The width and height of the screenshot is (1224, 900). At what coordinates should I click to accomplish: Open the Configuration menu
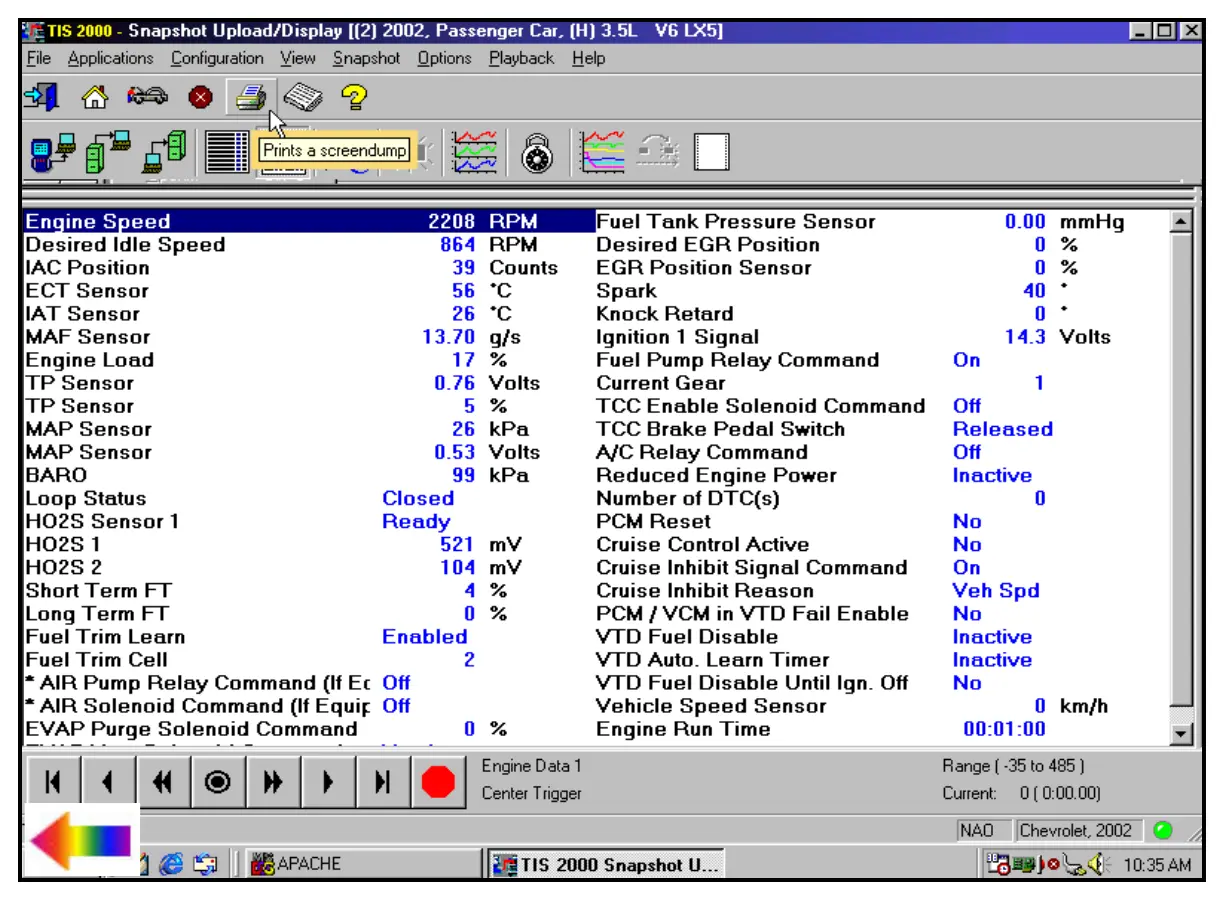pos(217,58)
